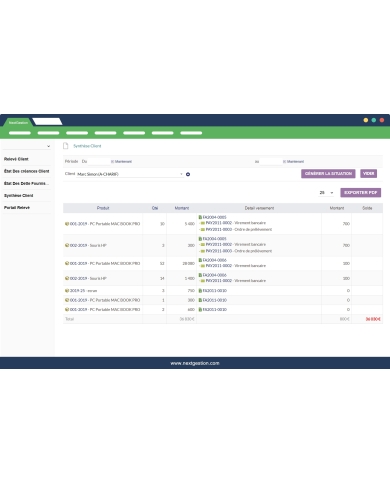Click product icon of MAC BOOK PRO row with amount 600
390x484 pixels.
[x=67, y=310]
